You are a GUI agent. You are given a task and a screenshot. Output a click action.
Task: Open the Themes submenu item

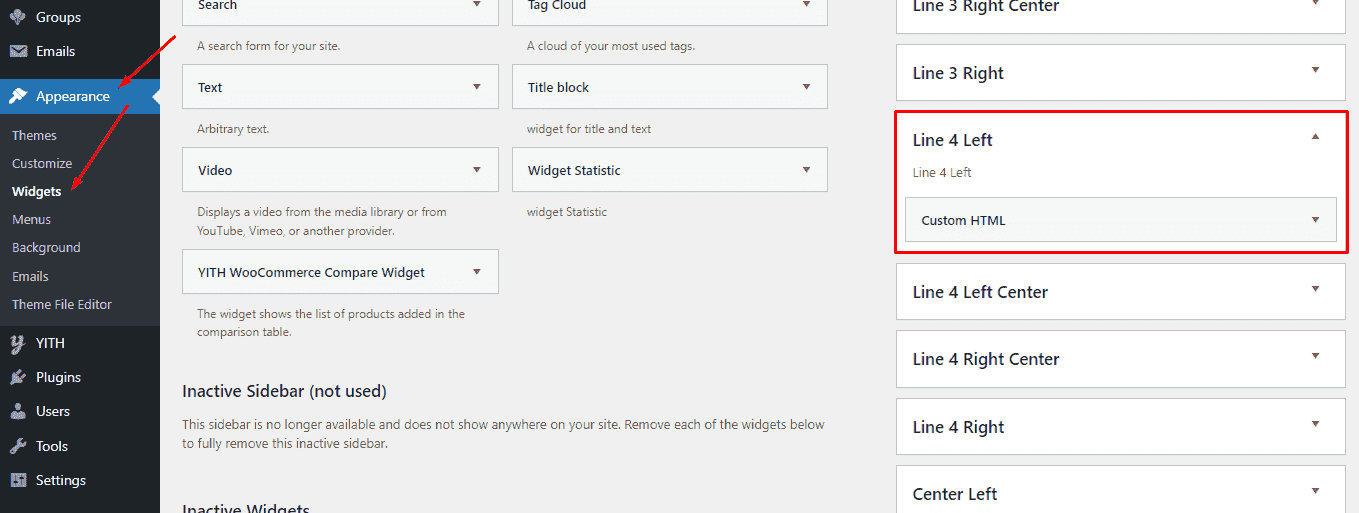pos(34,135)
